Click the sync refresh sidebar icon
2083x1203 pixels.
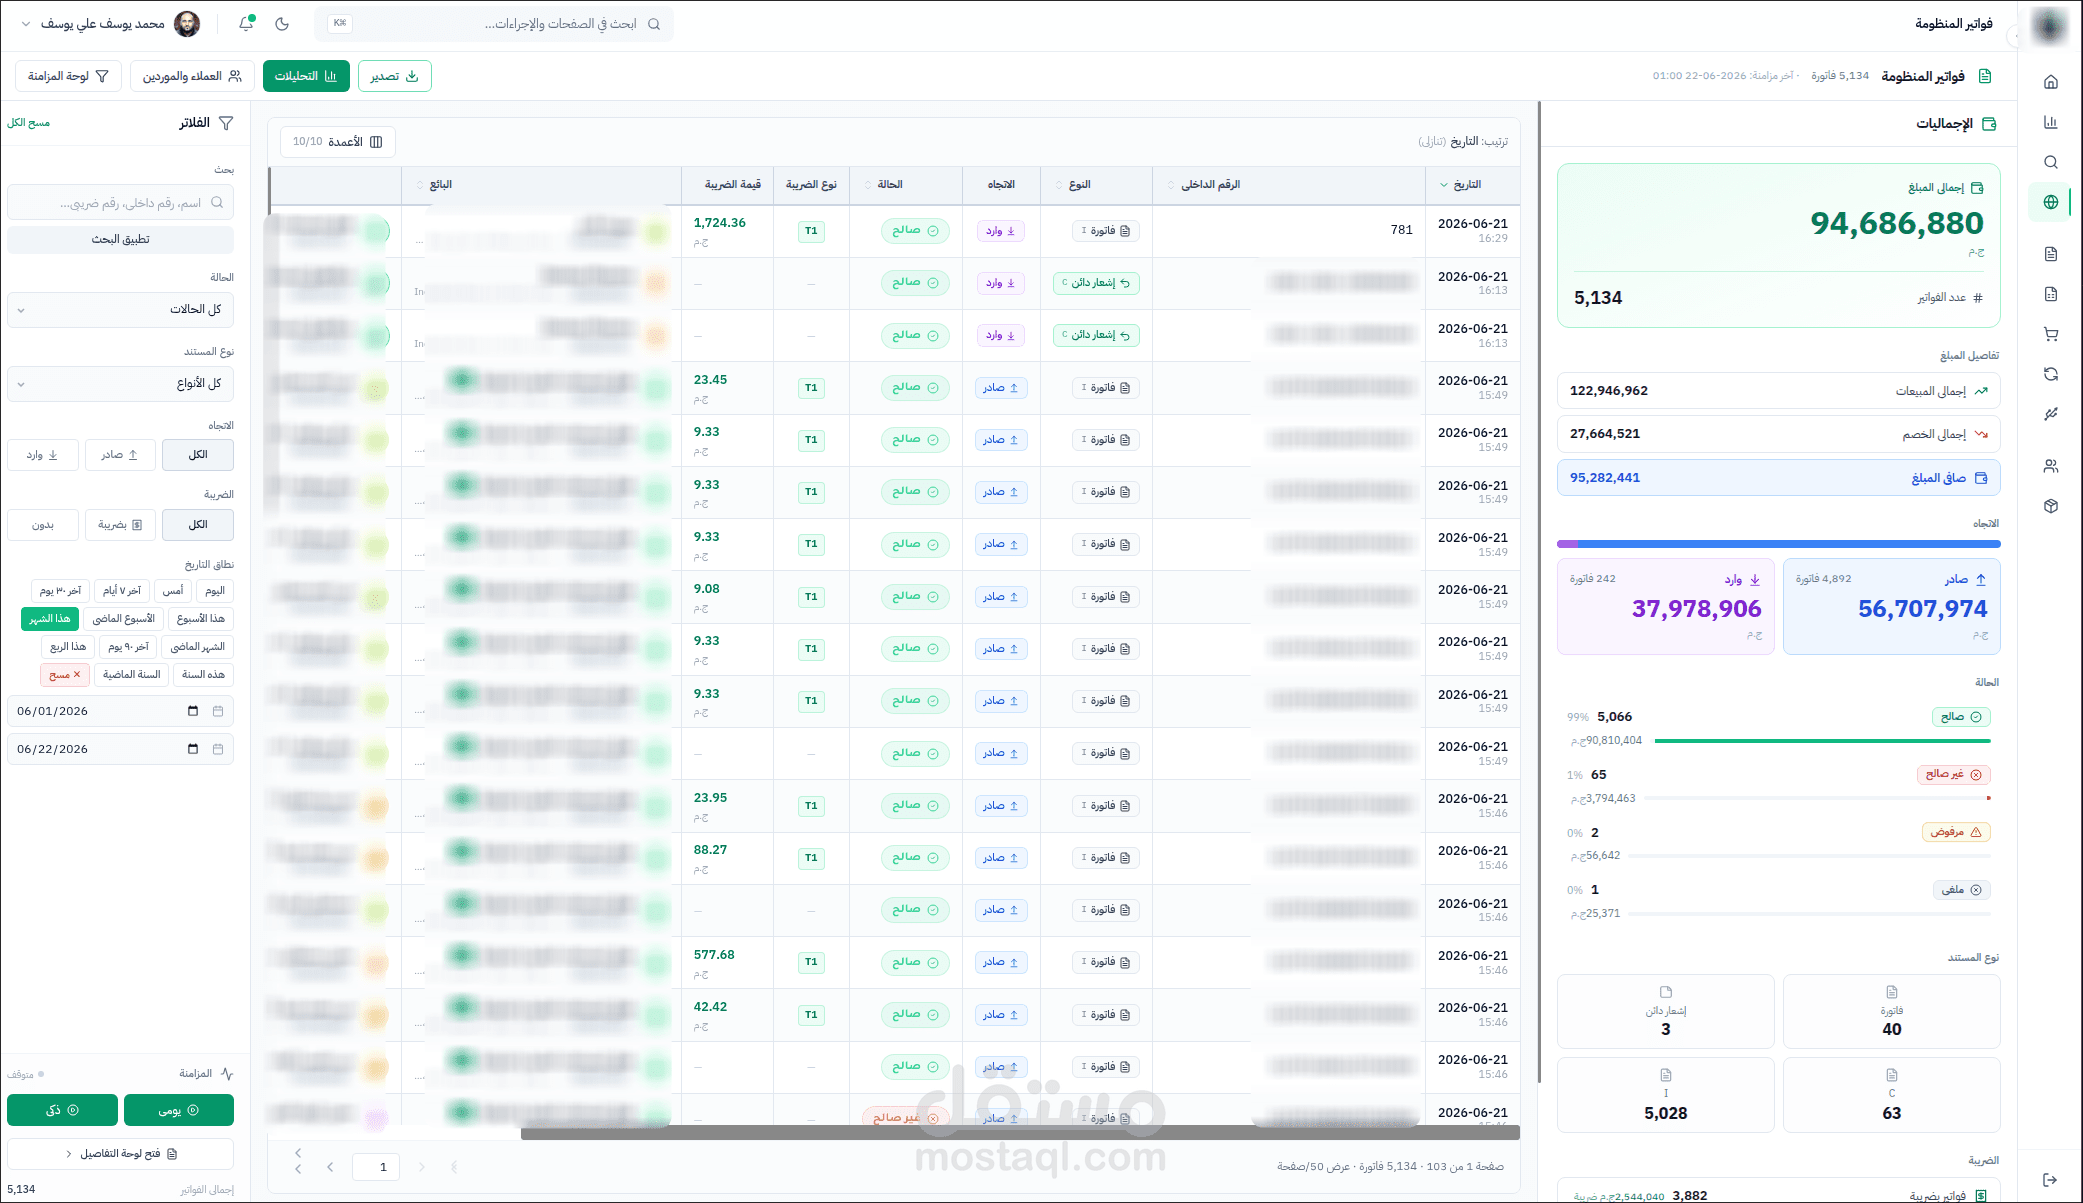[x=2050, y=374]
